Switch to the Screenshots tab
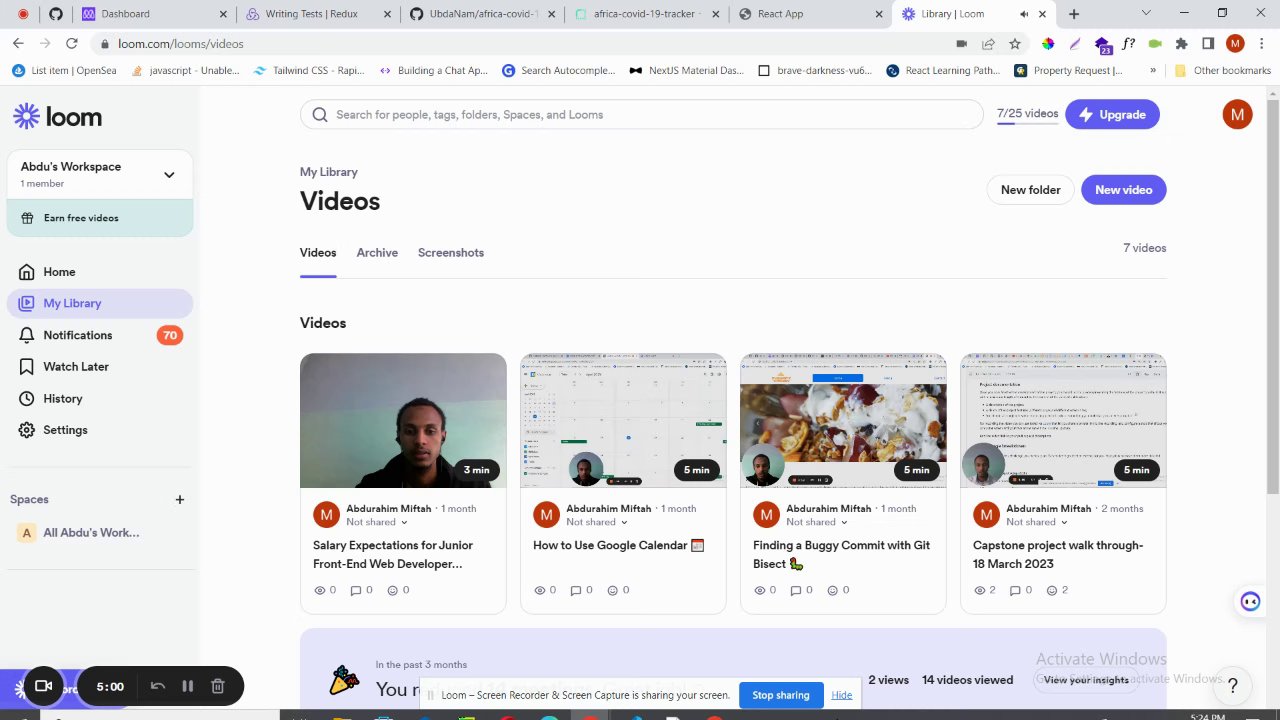This screenshot has width=1280, height=720. point(451,253)
